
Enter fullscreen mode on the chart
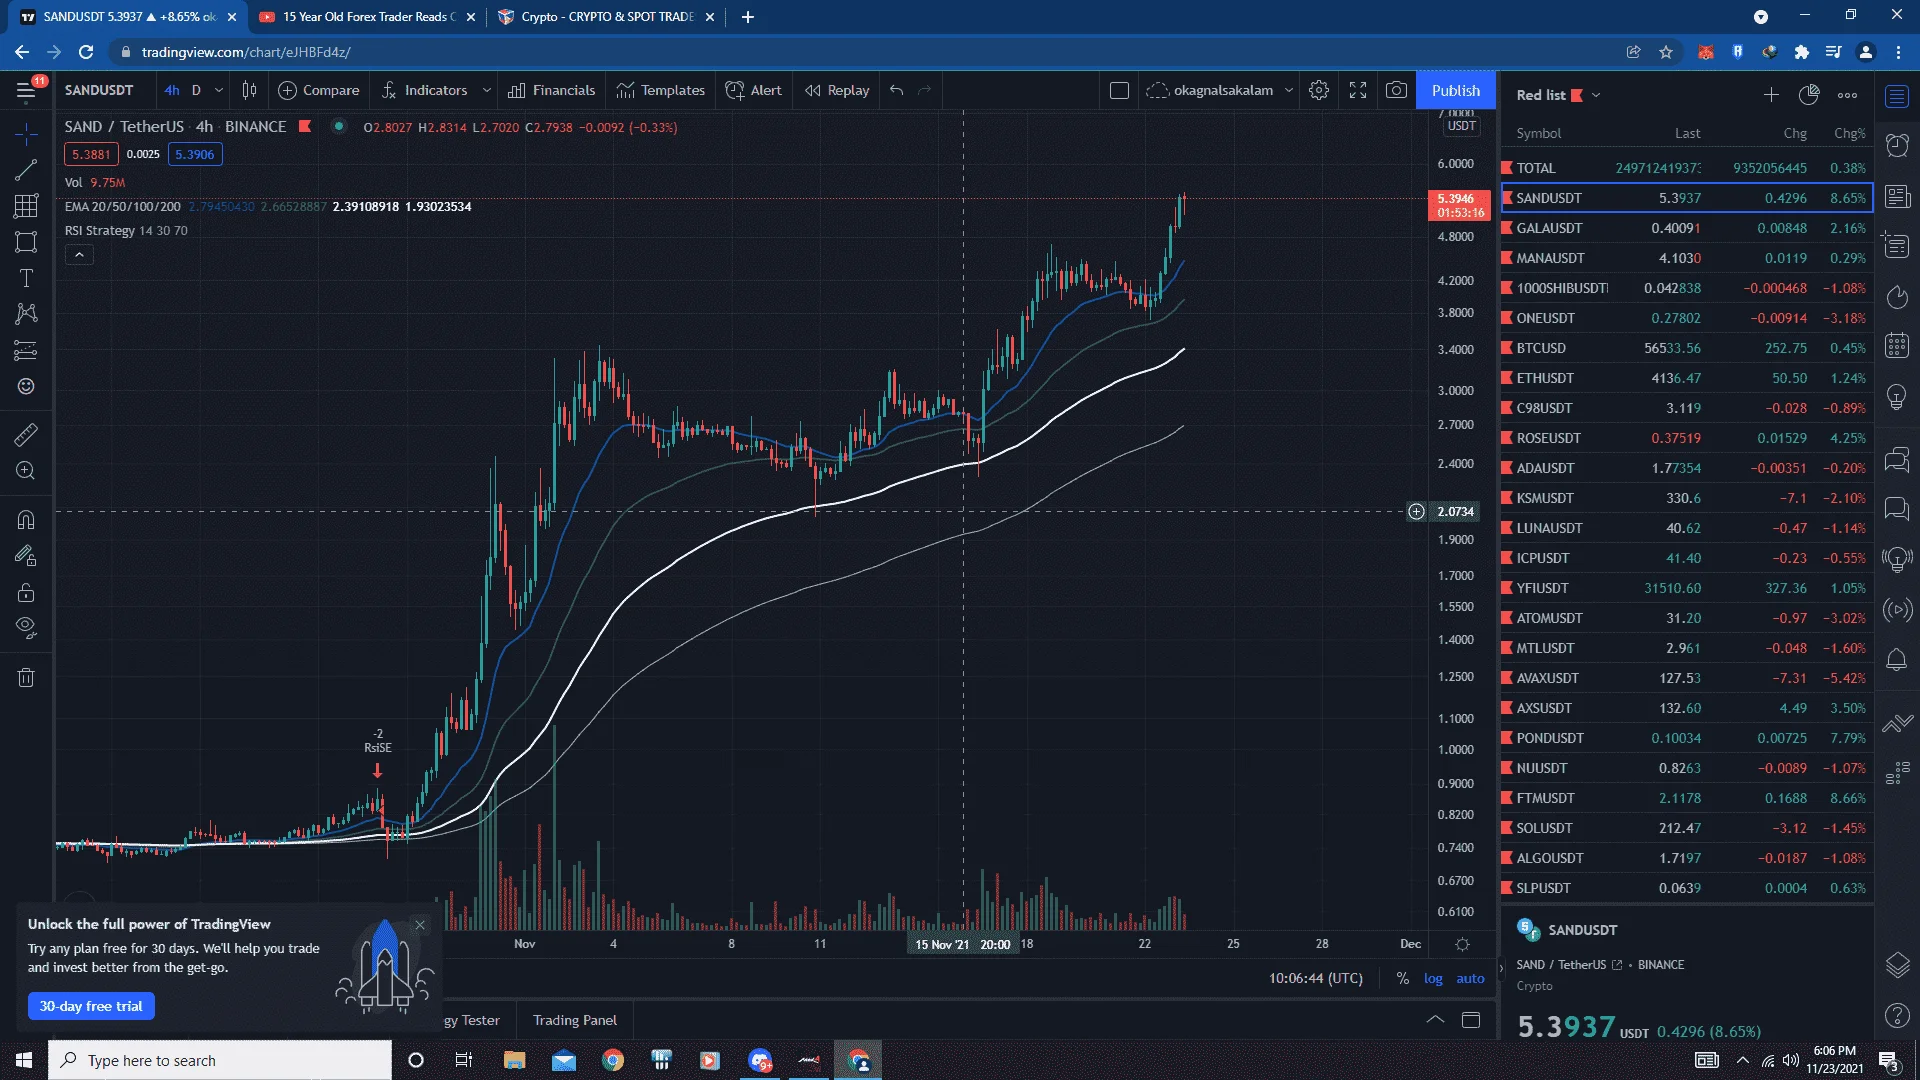pyautogui.click(x=1358, y=90)
